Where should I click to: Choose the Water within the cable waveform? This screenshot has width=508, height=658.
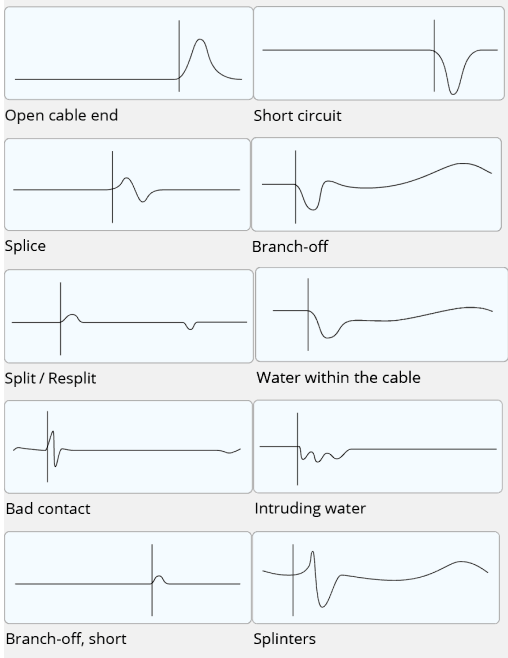381,314
